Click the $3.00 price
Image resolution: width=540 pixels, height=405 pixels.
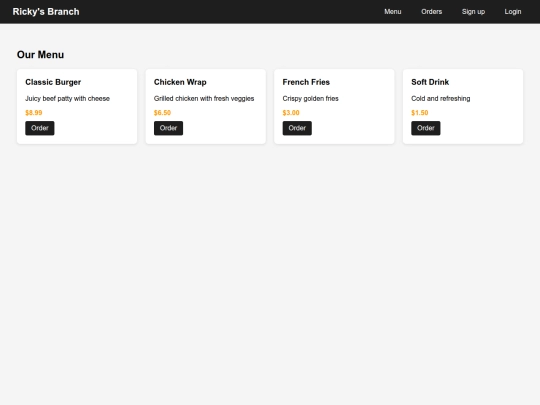[291, 113]
